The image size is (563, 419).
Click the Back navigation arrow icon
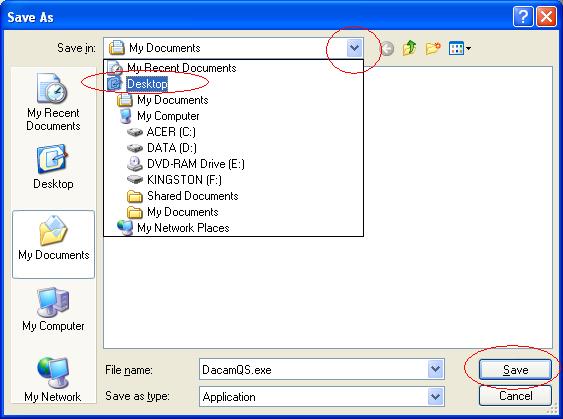[x=387, y=48]
